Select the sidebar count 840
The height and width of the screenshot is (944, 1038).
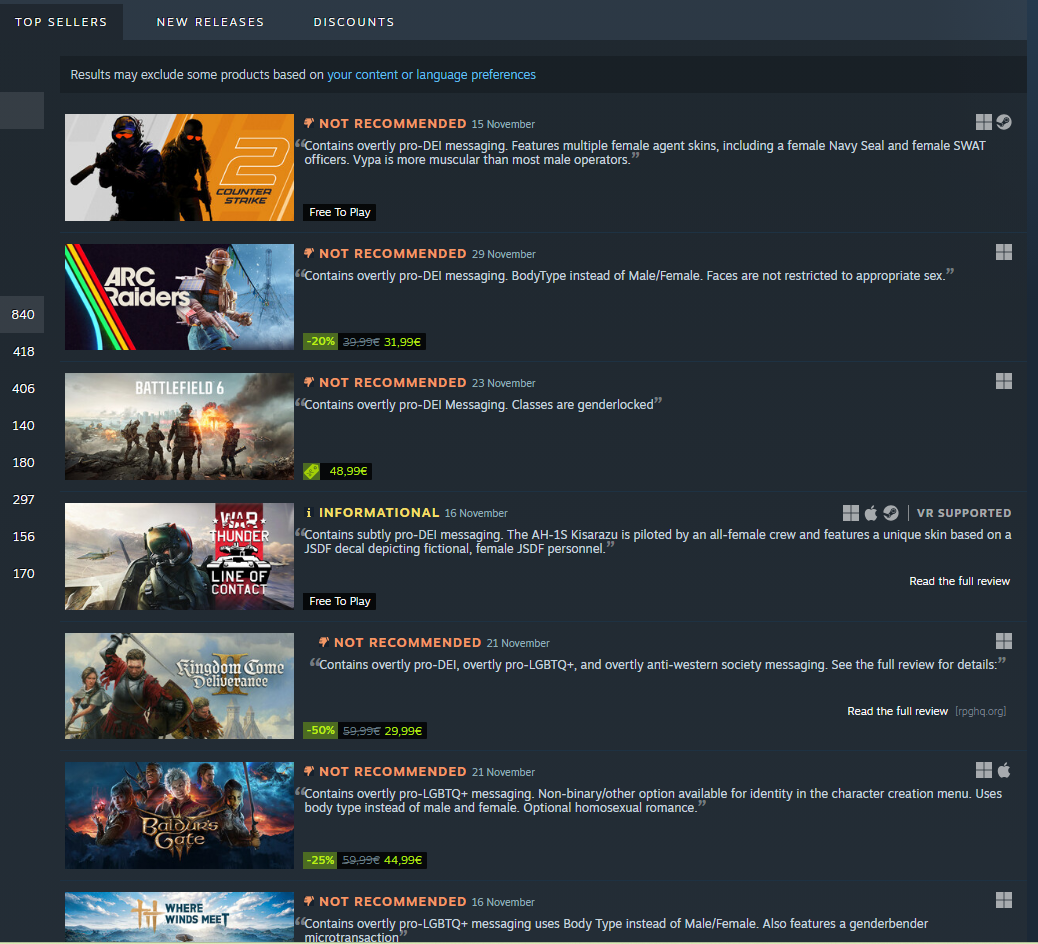pos(23,314)
